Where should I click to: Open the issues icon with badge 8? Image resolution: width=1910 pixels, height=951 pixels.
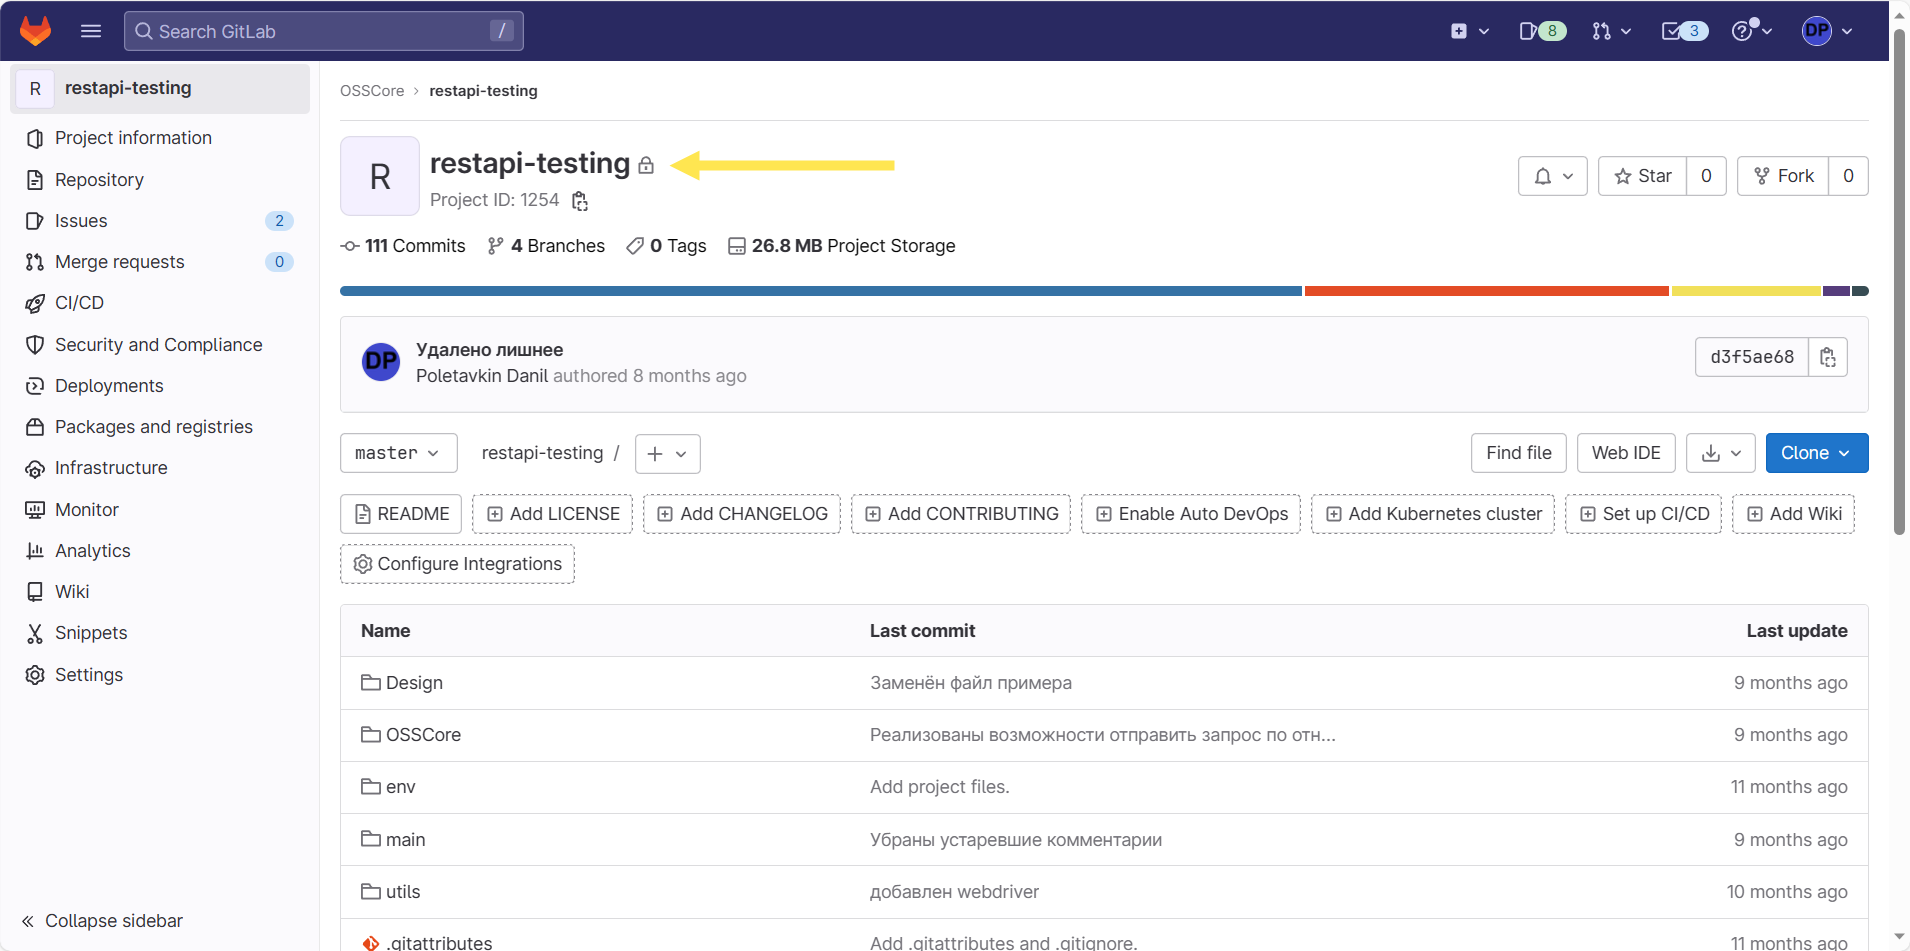point(1542,31)
